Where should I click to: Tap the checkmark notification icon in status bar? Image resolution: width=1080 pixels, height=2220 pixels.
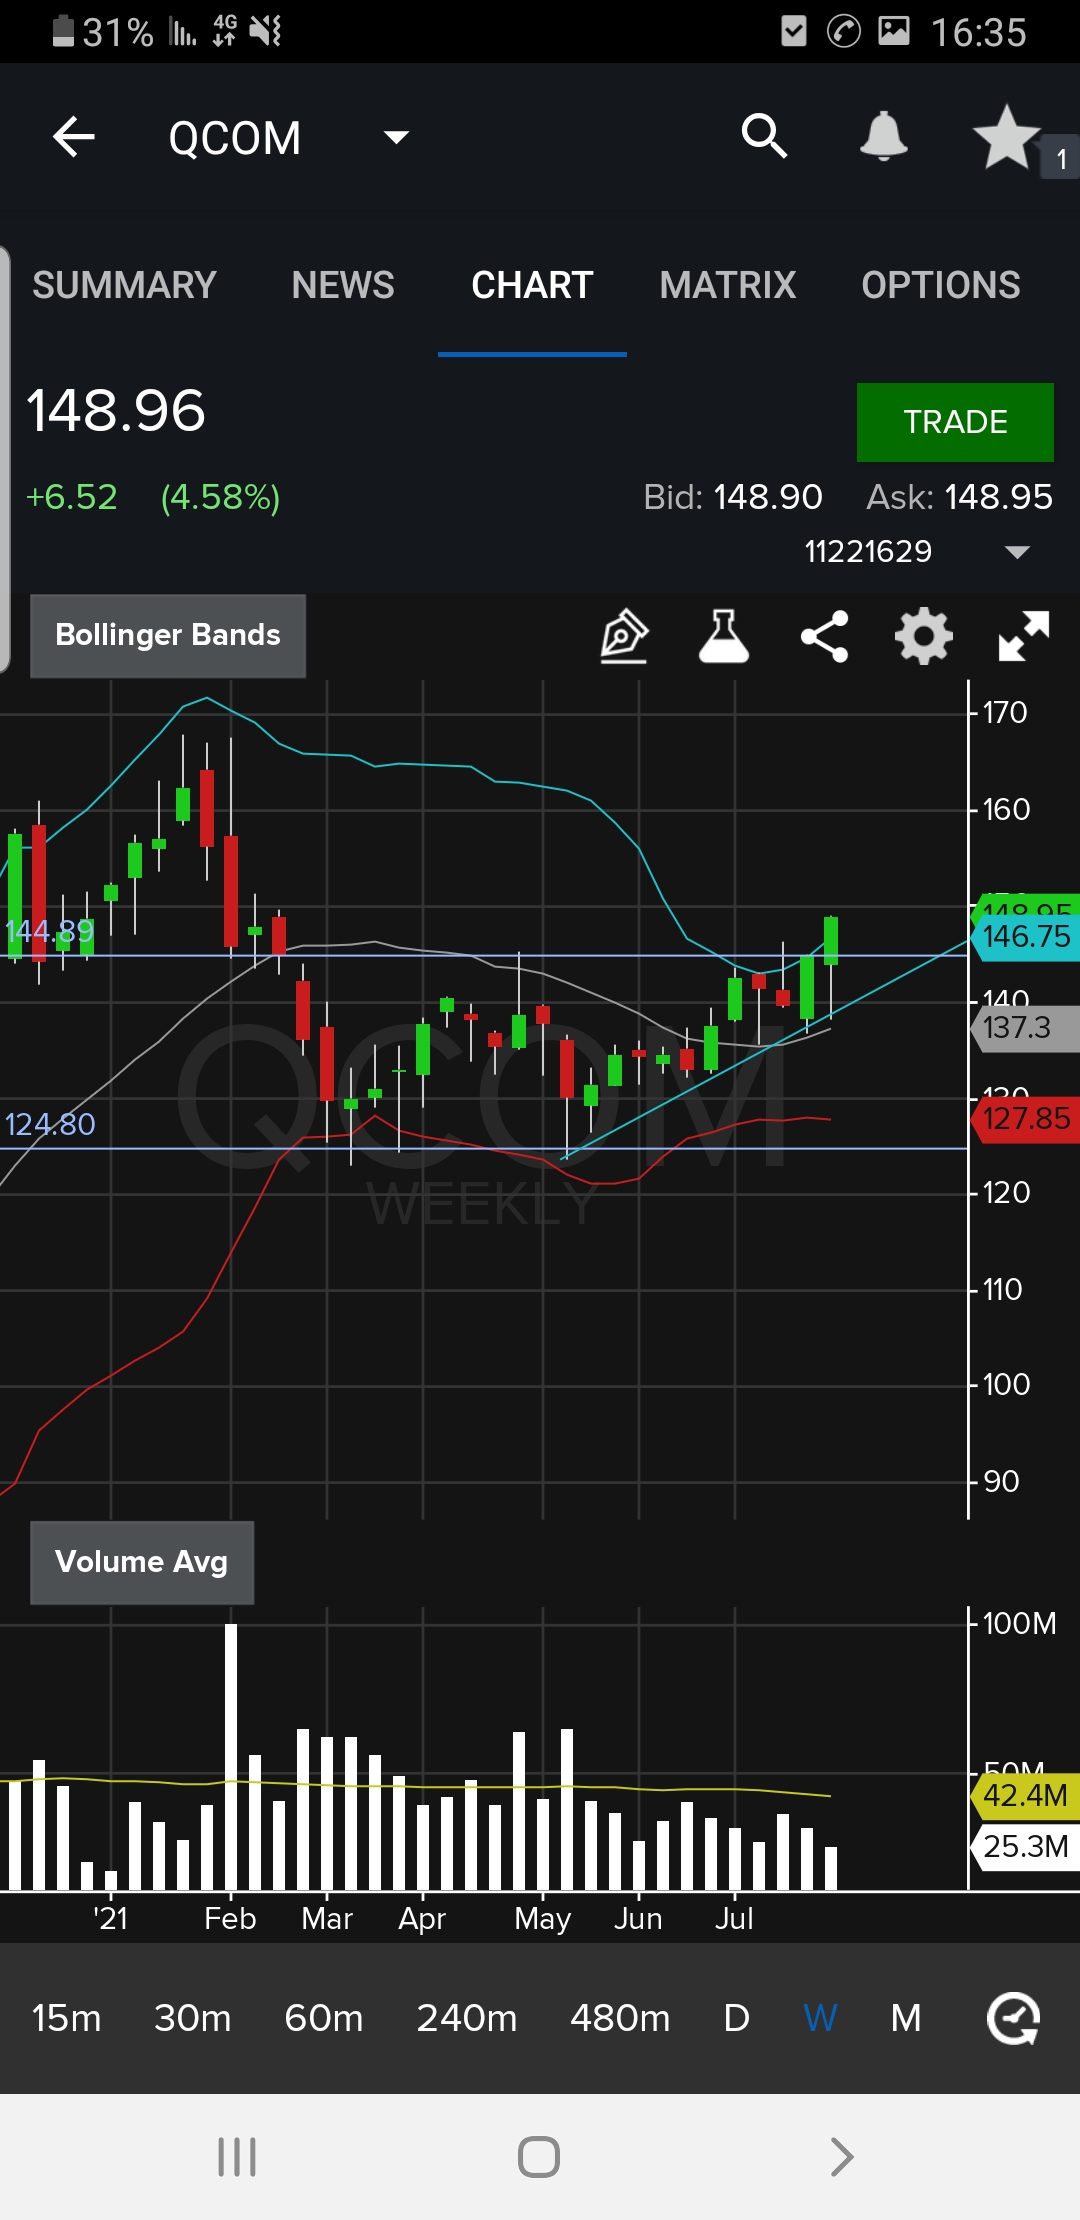(794, 31)
